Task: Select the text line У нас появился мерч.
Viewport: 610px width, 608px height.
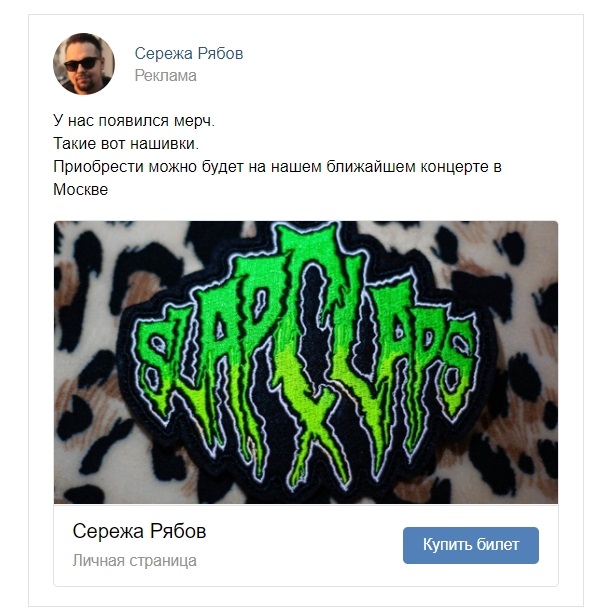Action: [x=134, y=121]
